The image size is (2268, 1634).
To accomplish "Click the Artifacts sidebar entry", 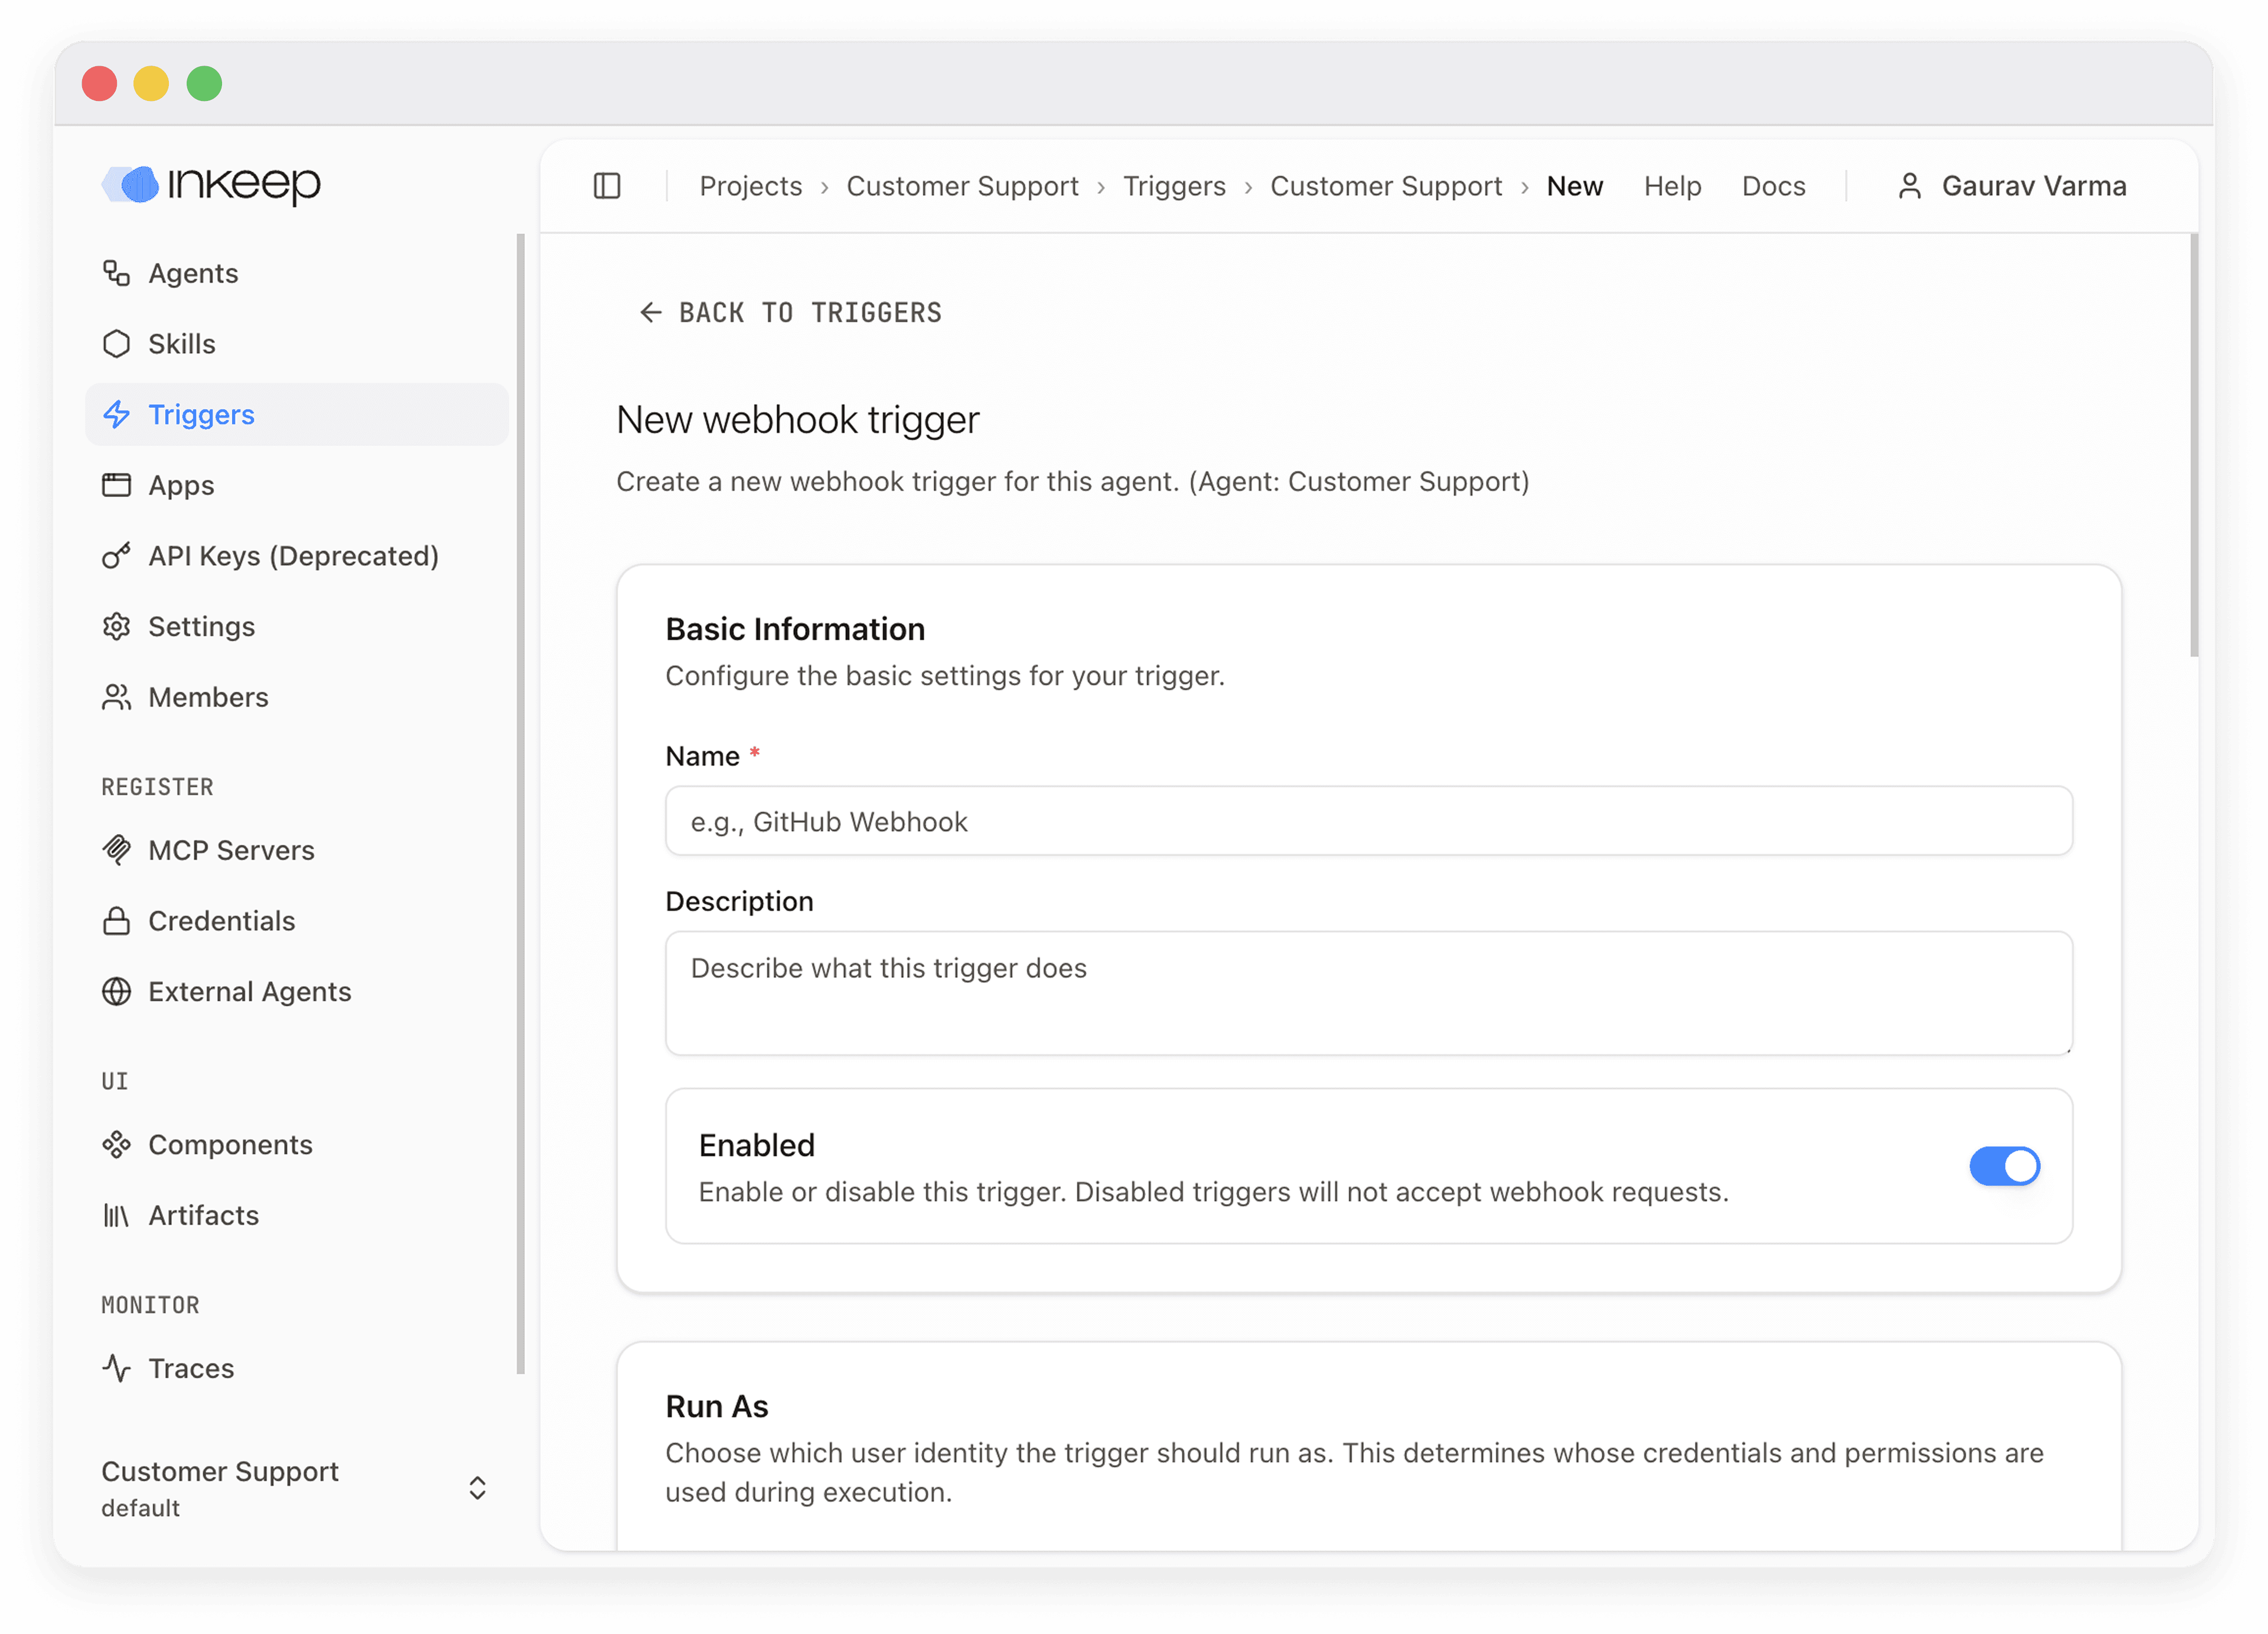I will (x=203, y=1215).
